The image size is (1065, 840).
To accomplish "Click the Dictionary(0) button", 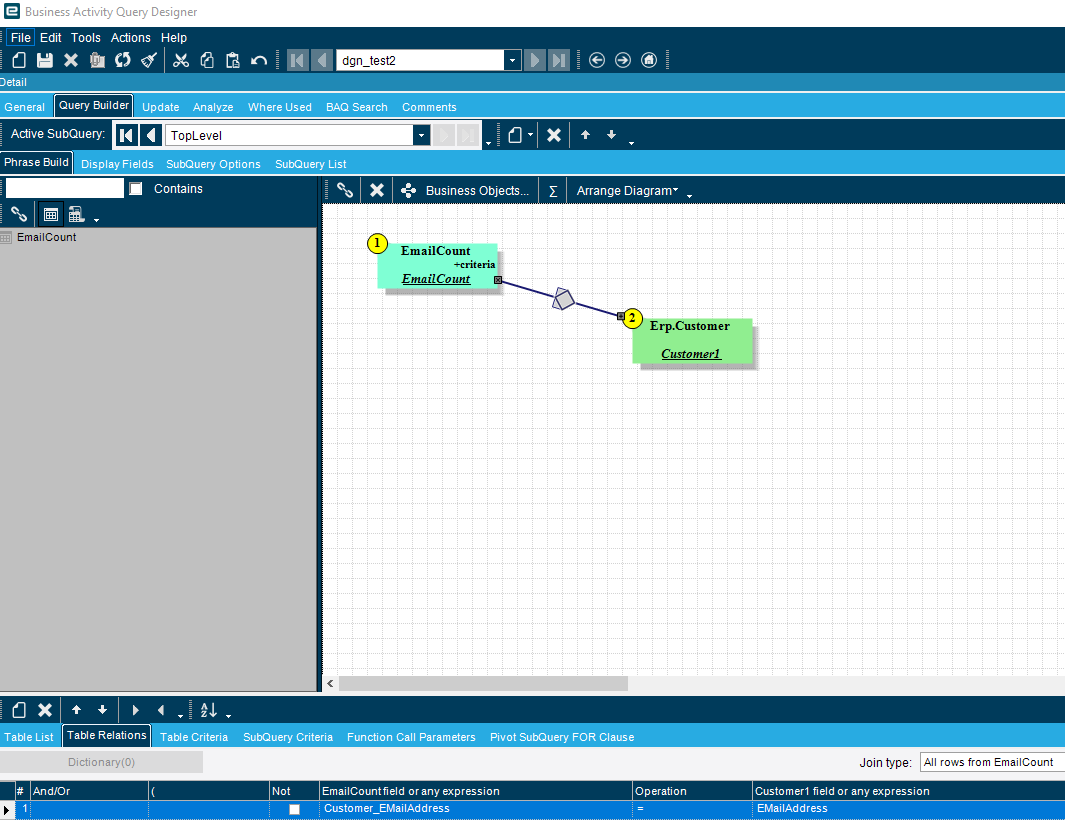I will point(101,763).
